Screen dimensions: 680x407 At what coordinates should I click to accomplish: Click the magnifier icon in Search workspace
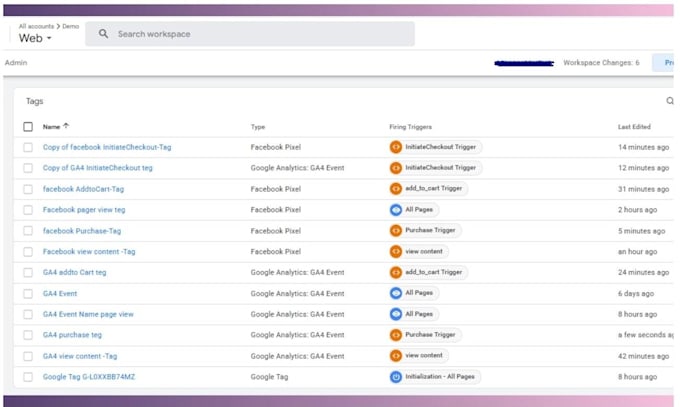tap(103, 33)
